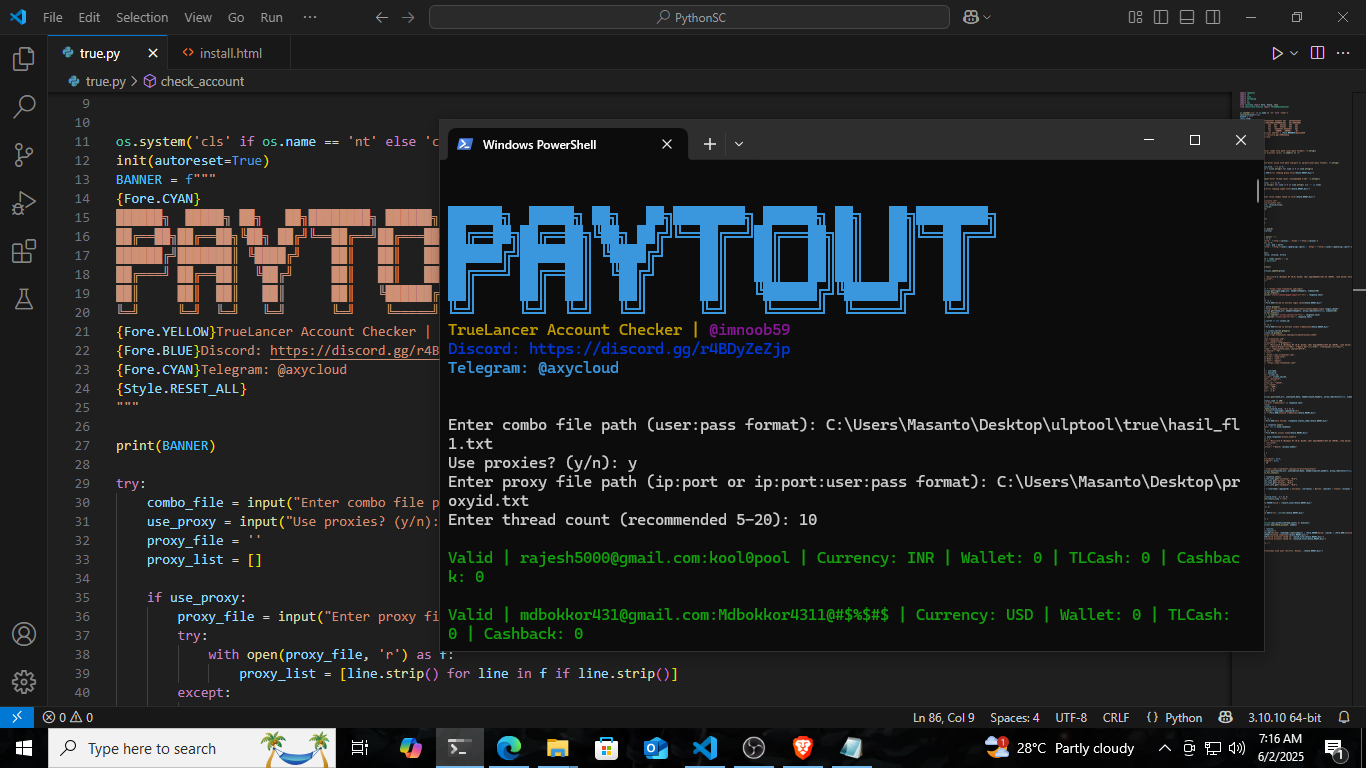1366x768 pixels.
Task: Open the Explorer view in activity bar
Action: [x=24, y=60]
